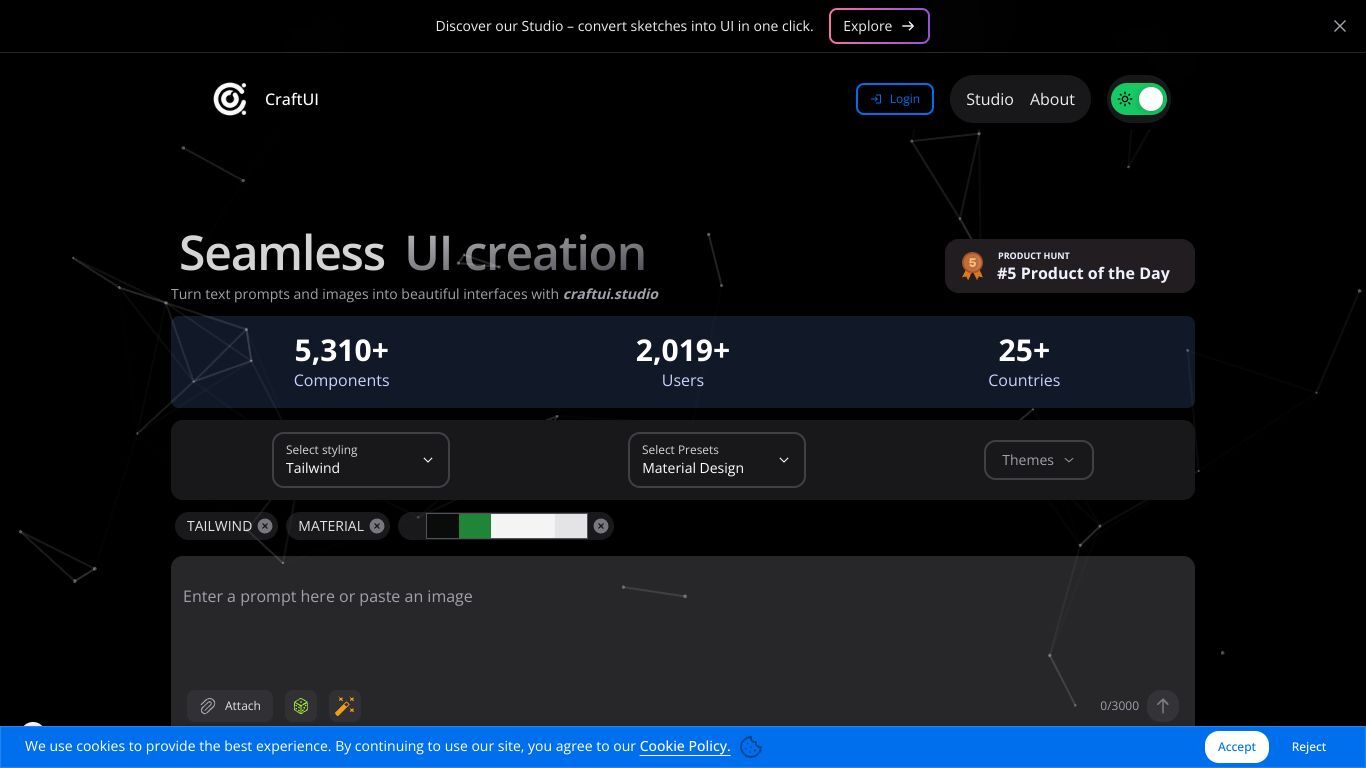Click the craftui.studio text in the subtitle

pyautogui.click(x=611, y=294)
